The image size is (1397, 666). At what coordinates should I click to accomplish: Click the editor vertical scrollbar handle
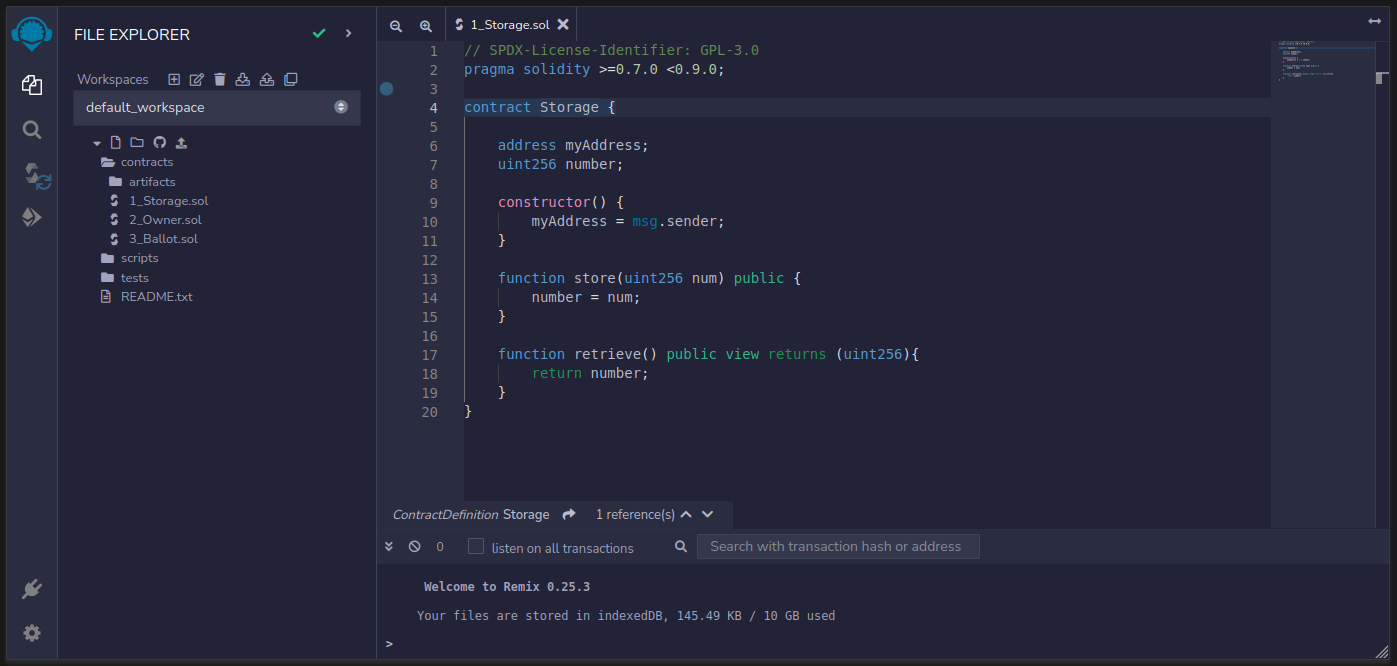1382,77
